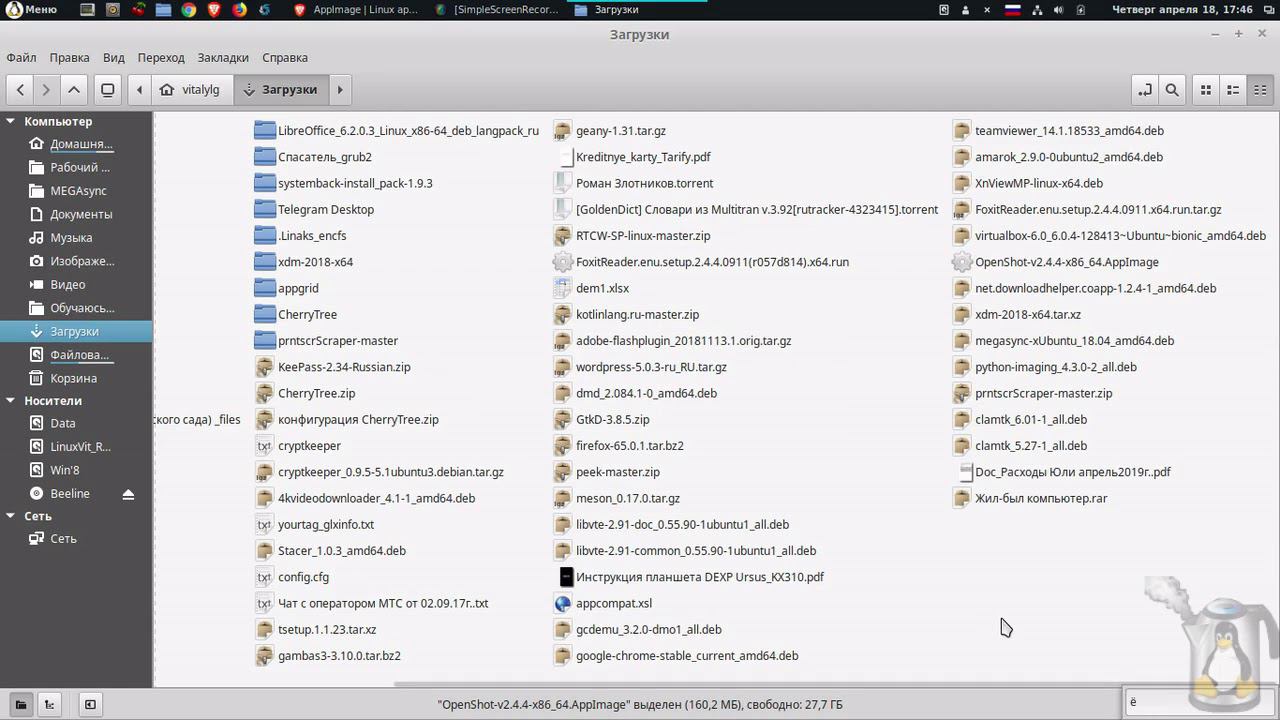Open the search magnifier in toolbar
This screenshot has height=720, width=1280.
(x=1172, y=89)
